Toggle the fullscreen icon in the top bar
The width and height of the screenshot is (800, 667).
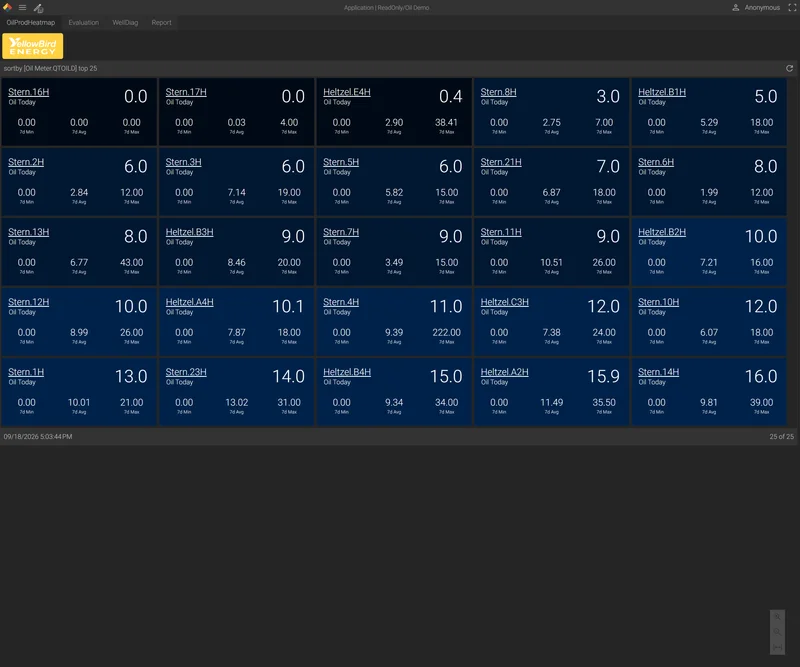click(792, 8)
